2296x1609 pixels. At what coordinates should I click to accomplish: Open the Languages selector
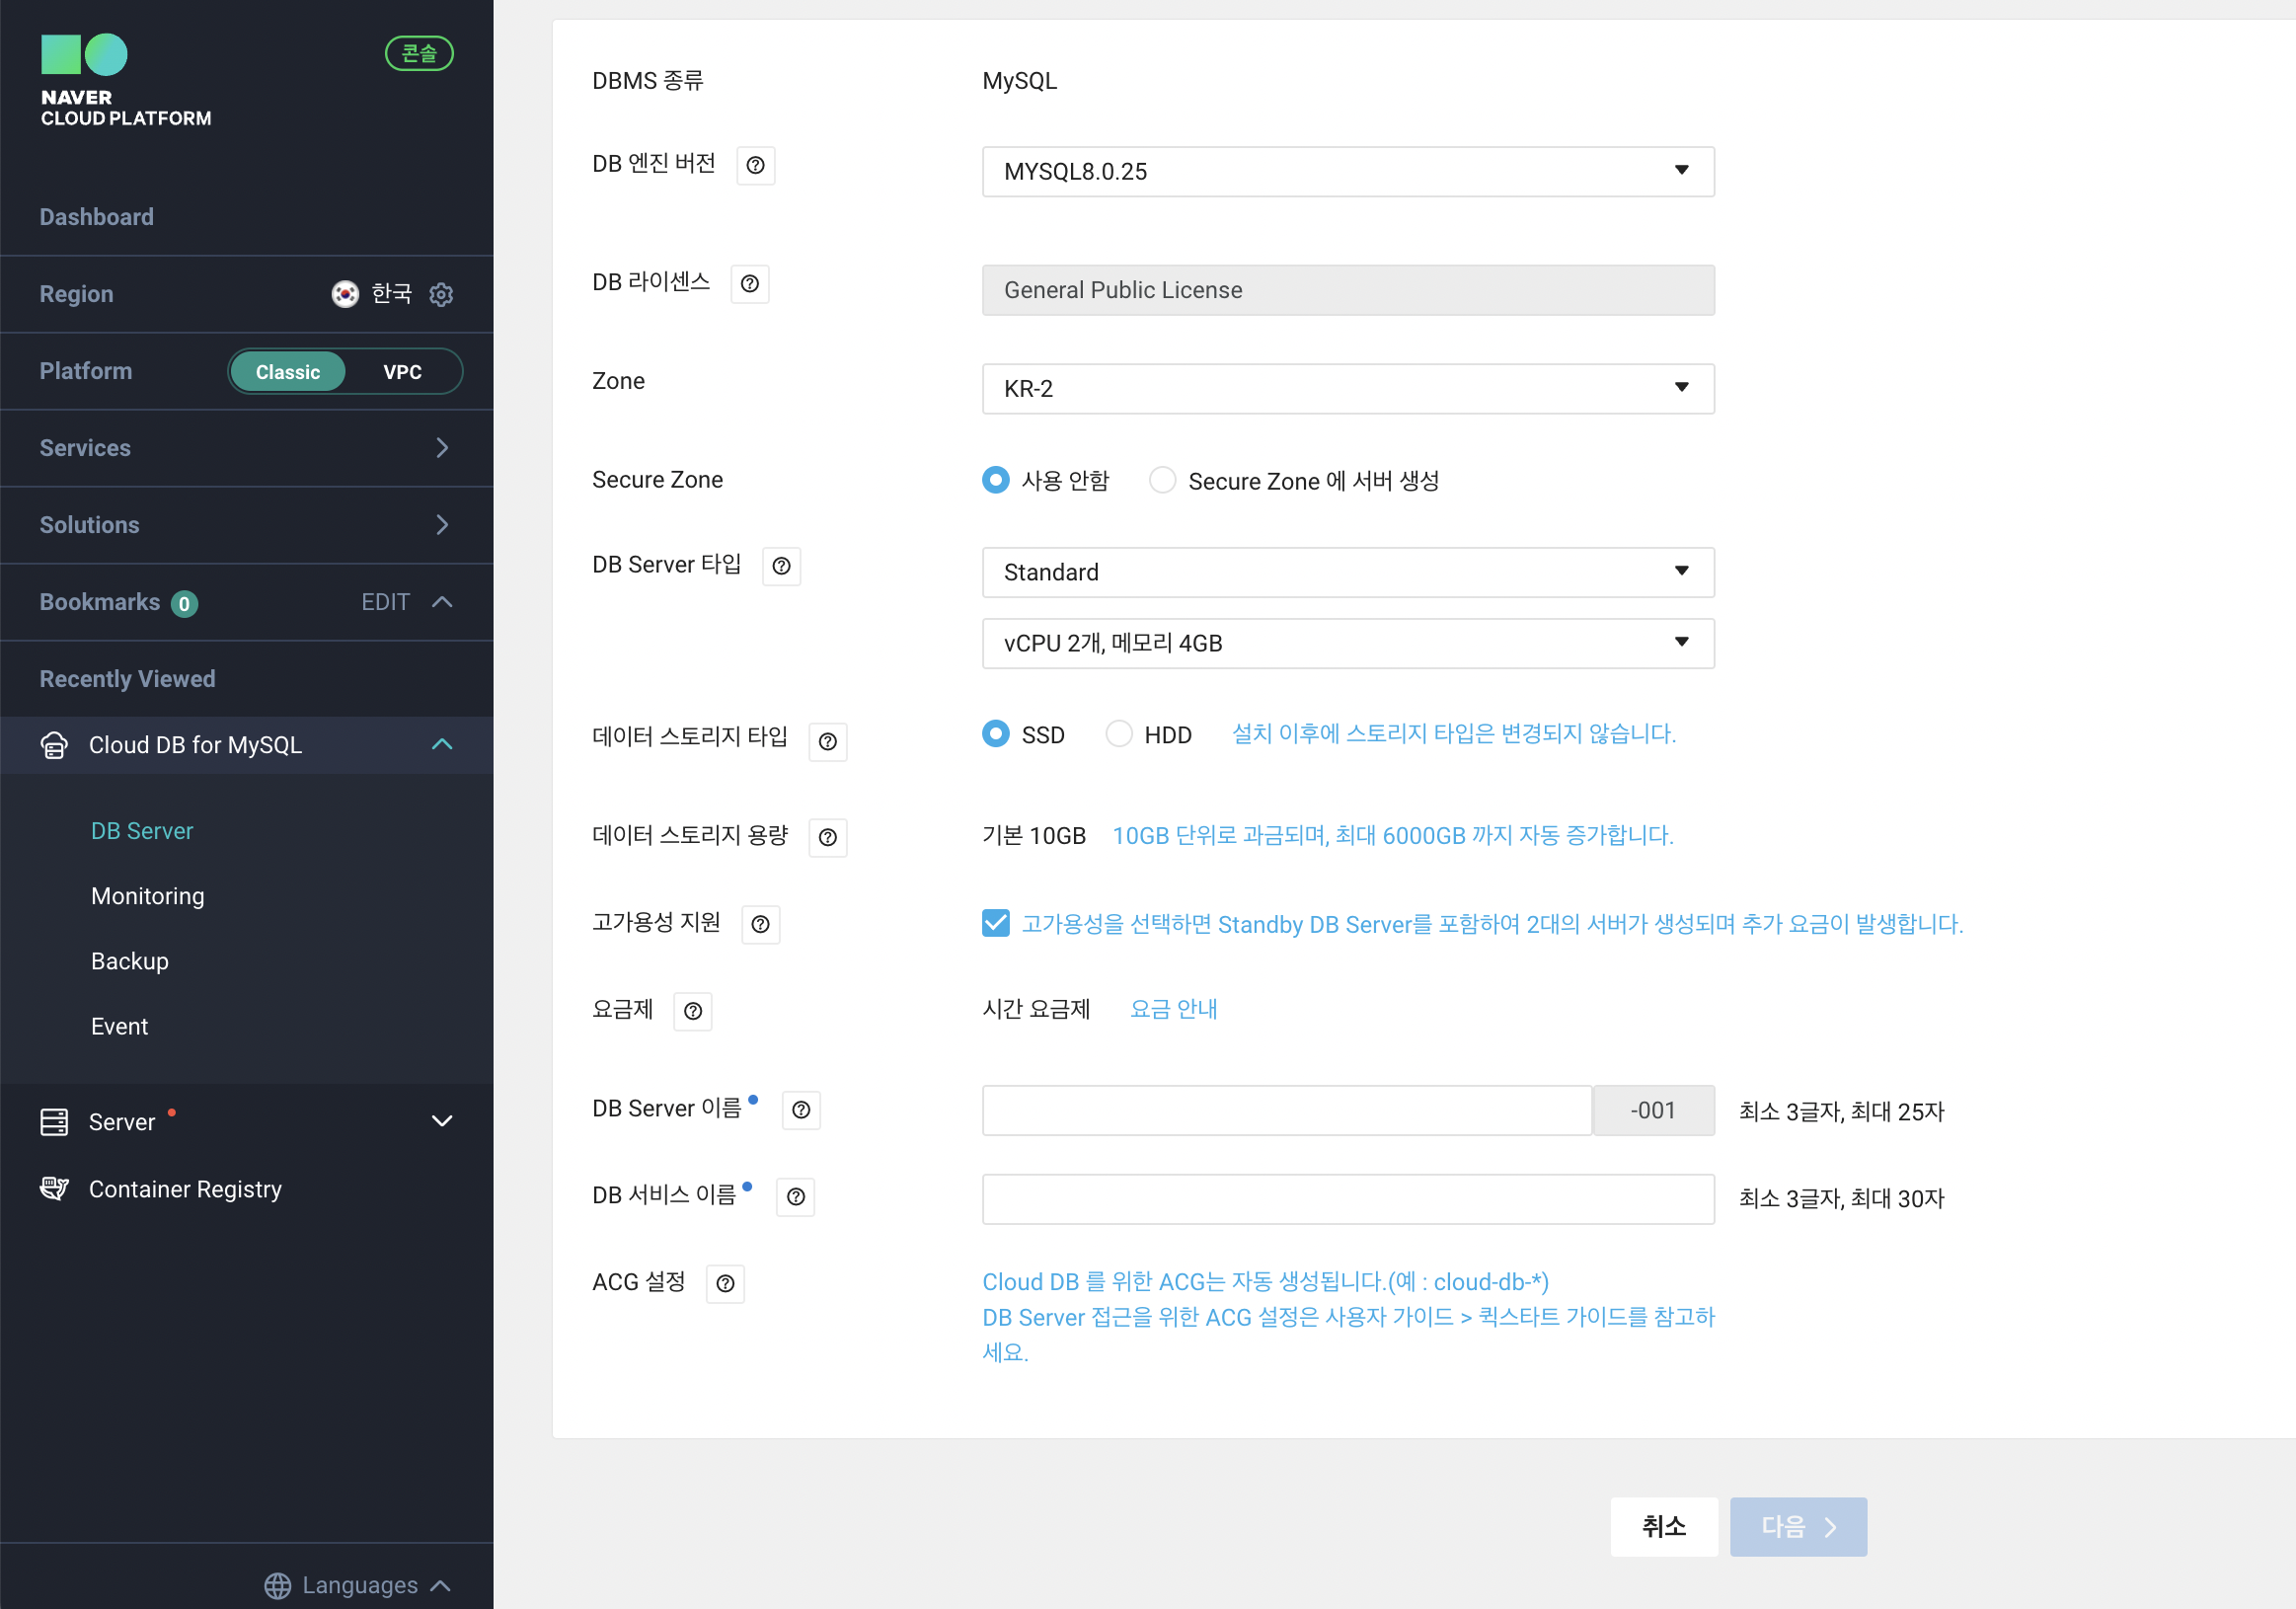[x=358, y=1585]
